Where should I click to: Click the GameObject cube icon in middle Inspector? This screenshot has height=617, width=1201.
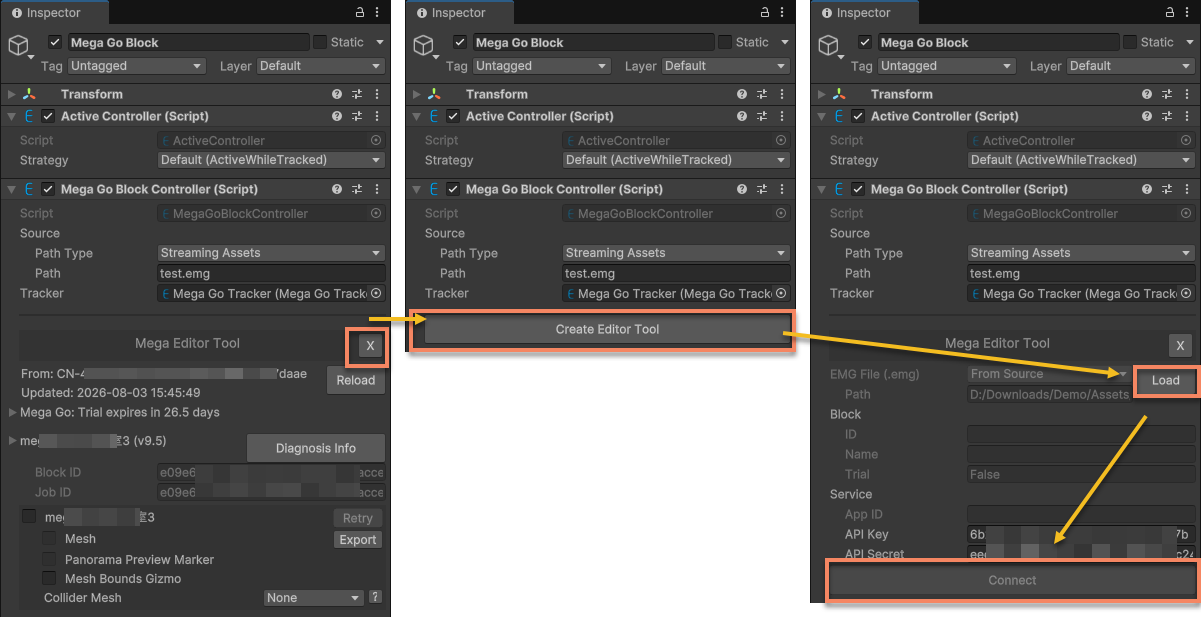tap(424, 46)
